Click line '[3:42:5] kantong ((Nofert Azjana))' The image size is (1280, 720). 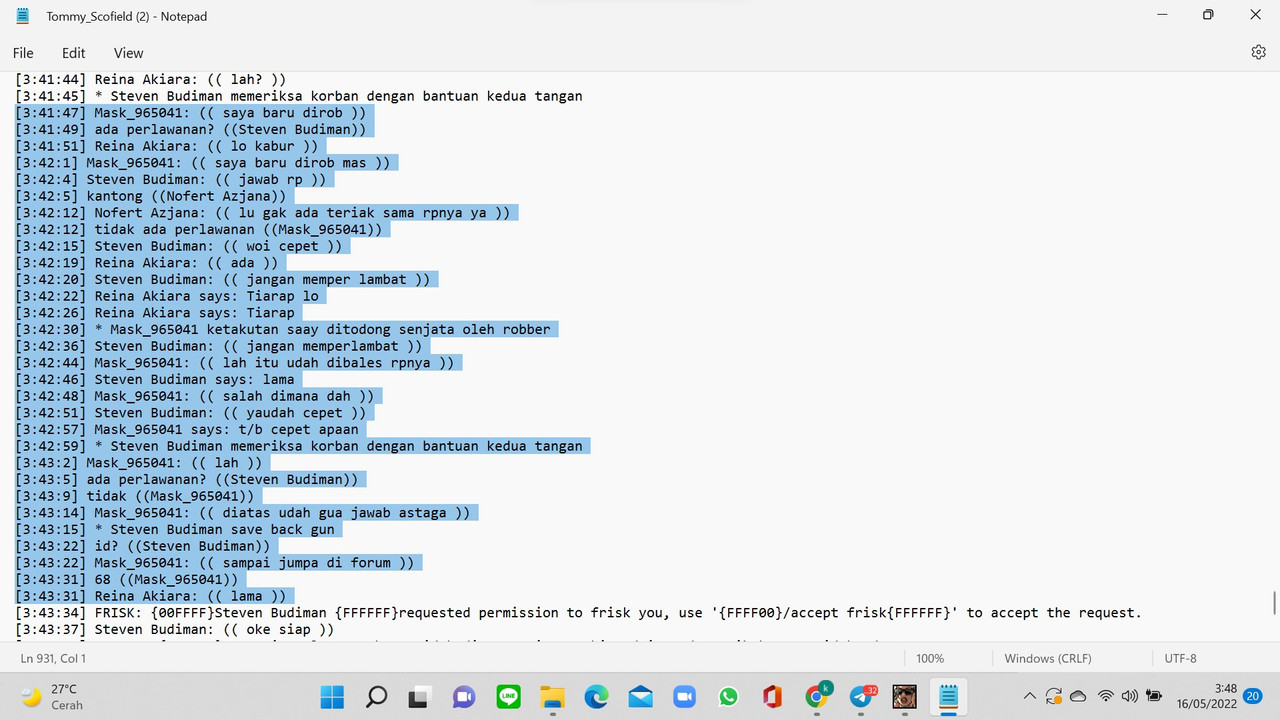coord(150,196)
